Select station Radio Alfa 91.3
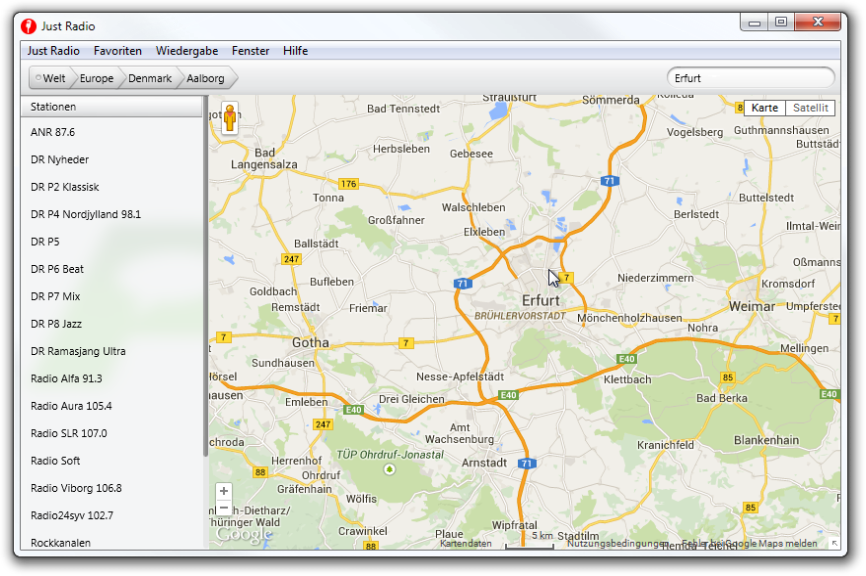866x576 pixels. (x=66, y=379)
